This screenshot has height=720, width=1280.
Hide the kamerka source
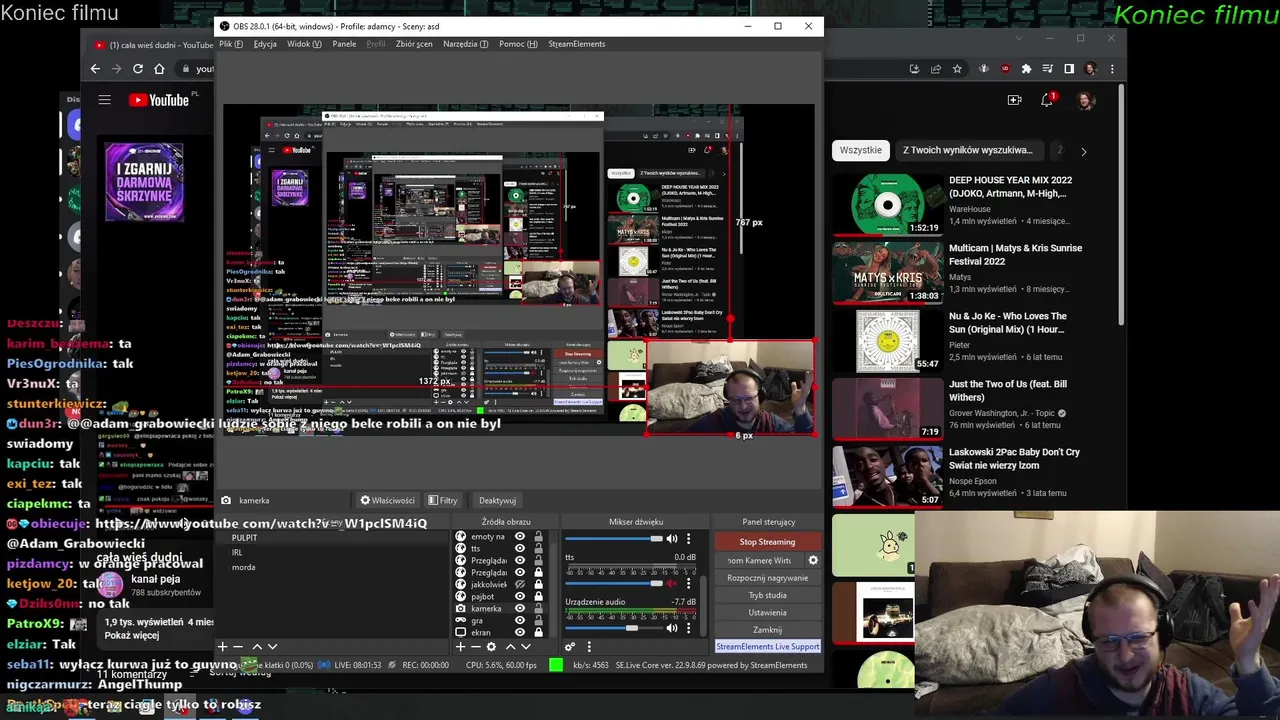click(519, 609)
